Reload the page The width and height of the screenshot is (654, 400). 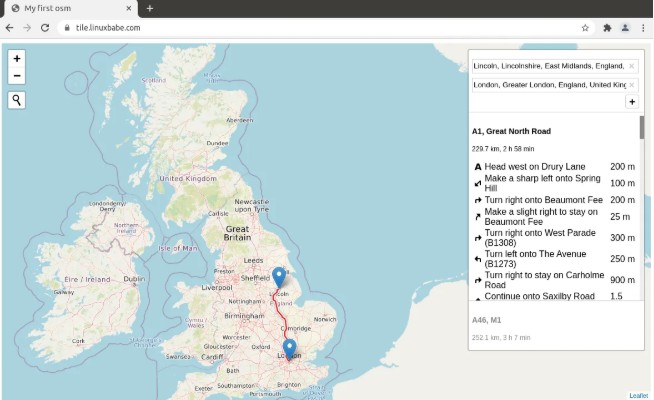click(x=45, y=28)
